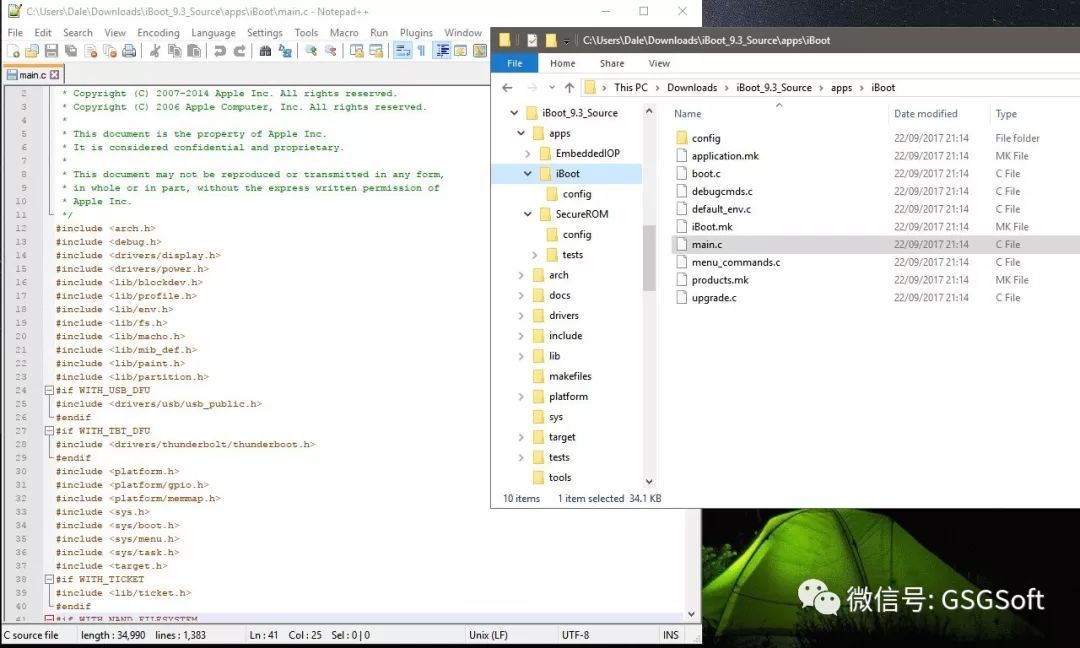Zoom in using the Notepad++ toolbar magnifier

pyautogui.click(x=311, y=51)
